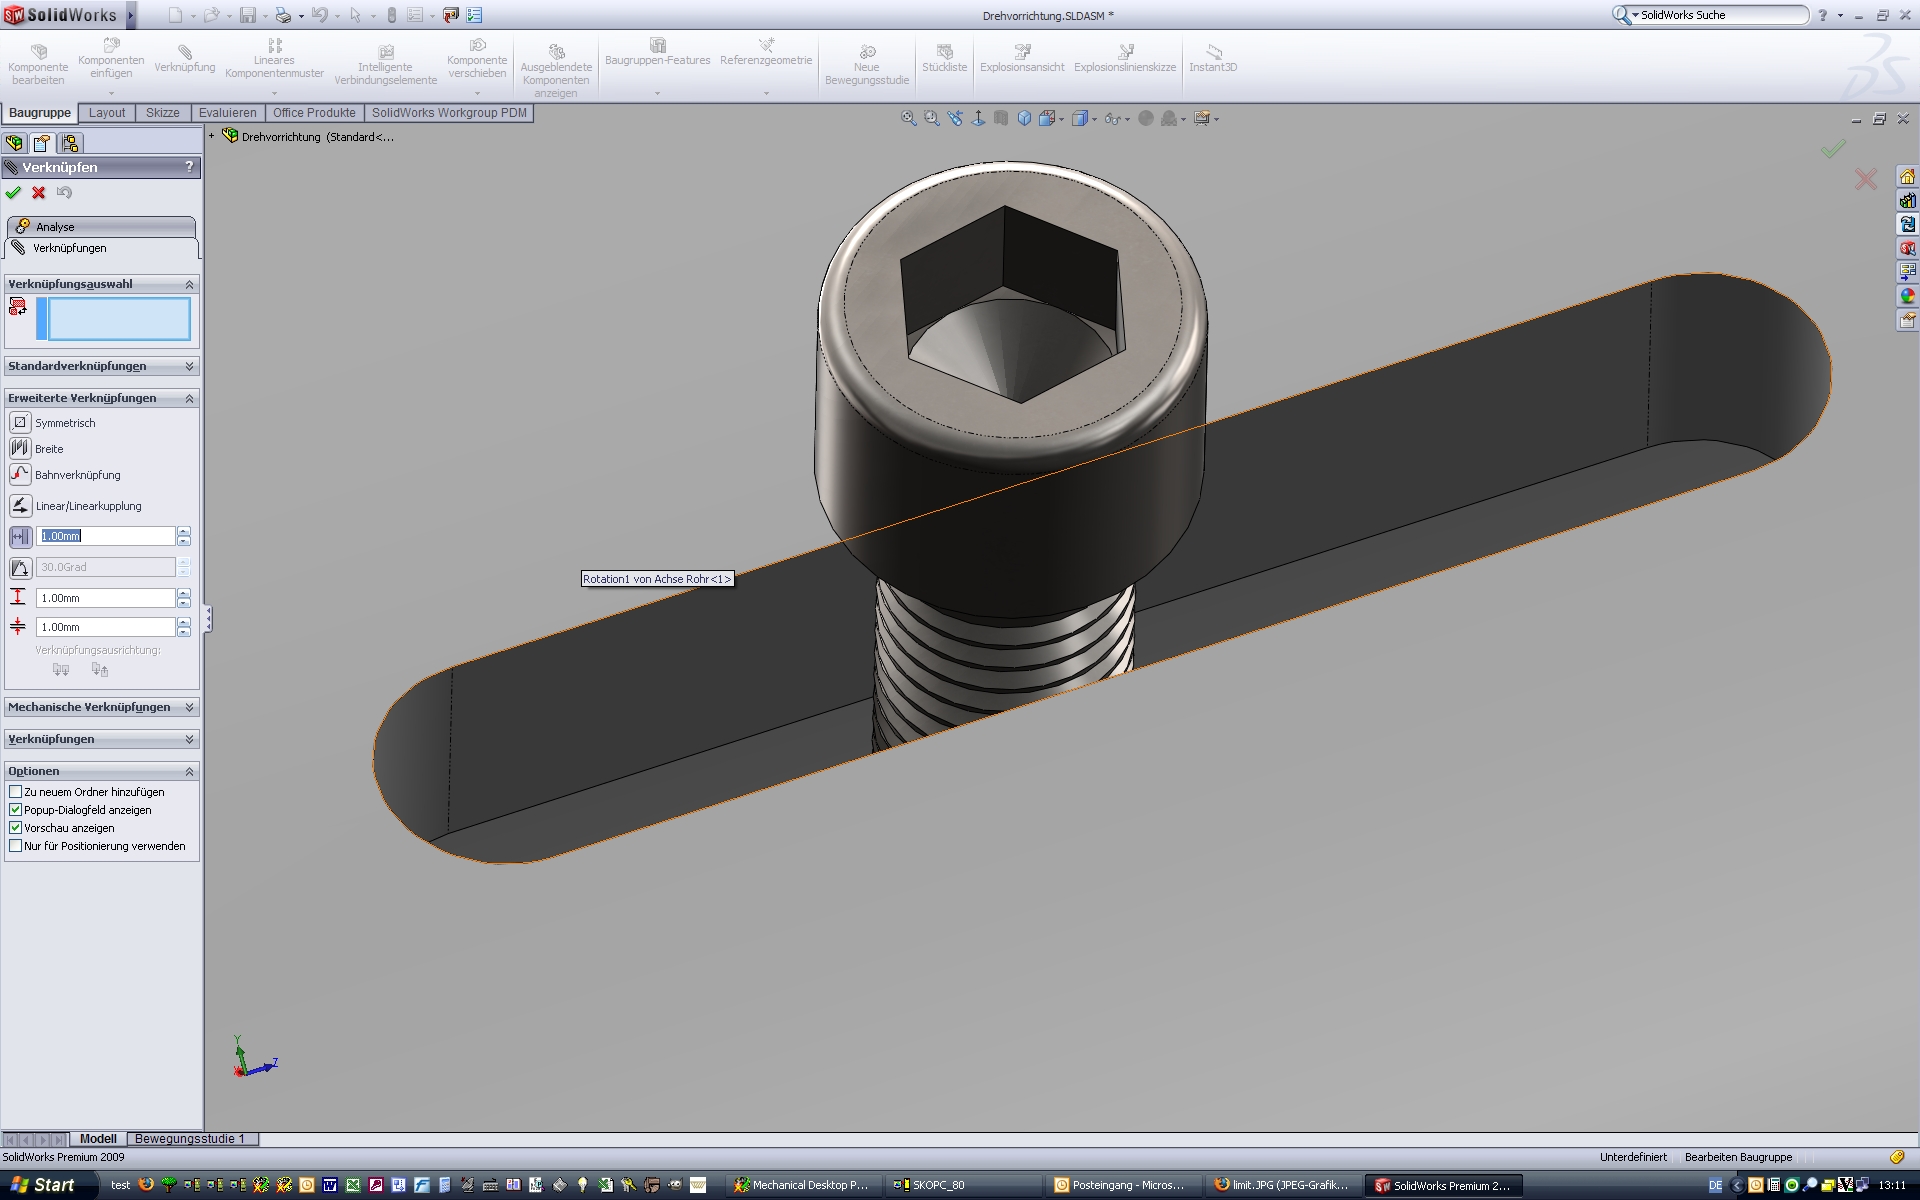This screenshot has height=1200, width=1920.
Task: Open the Bewegungsstudie 1 tab
Action: [x=190, y=1139]
